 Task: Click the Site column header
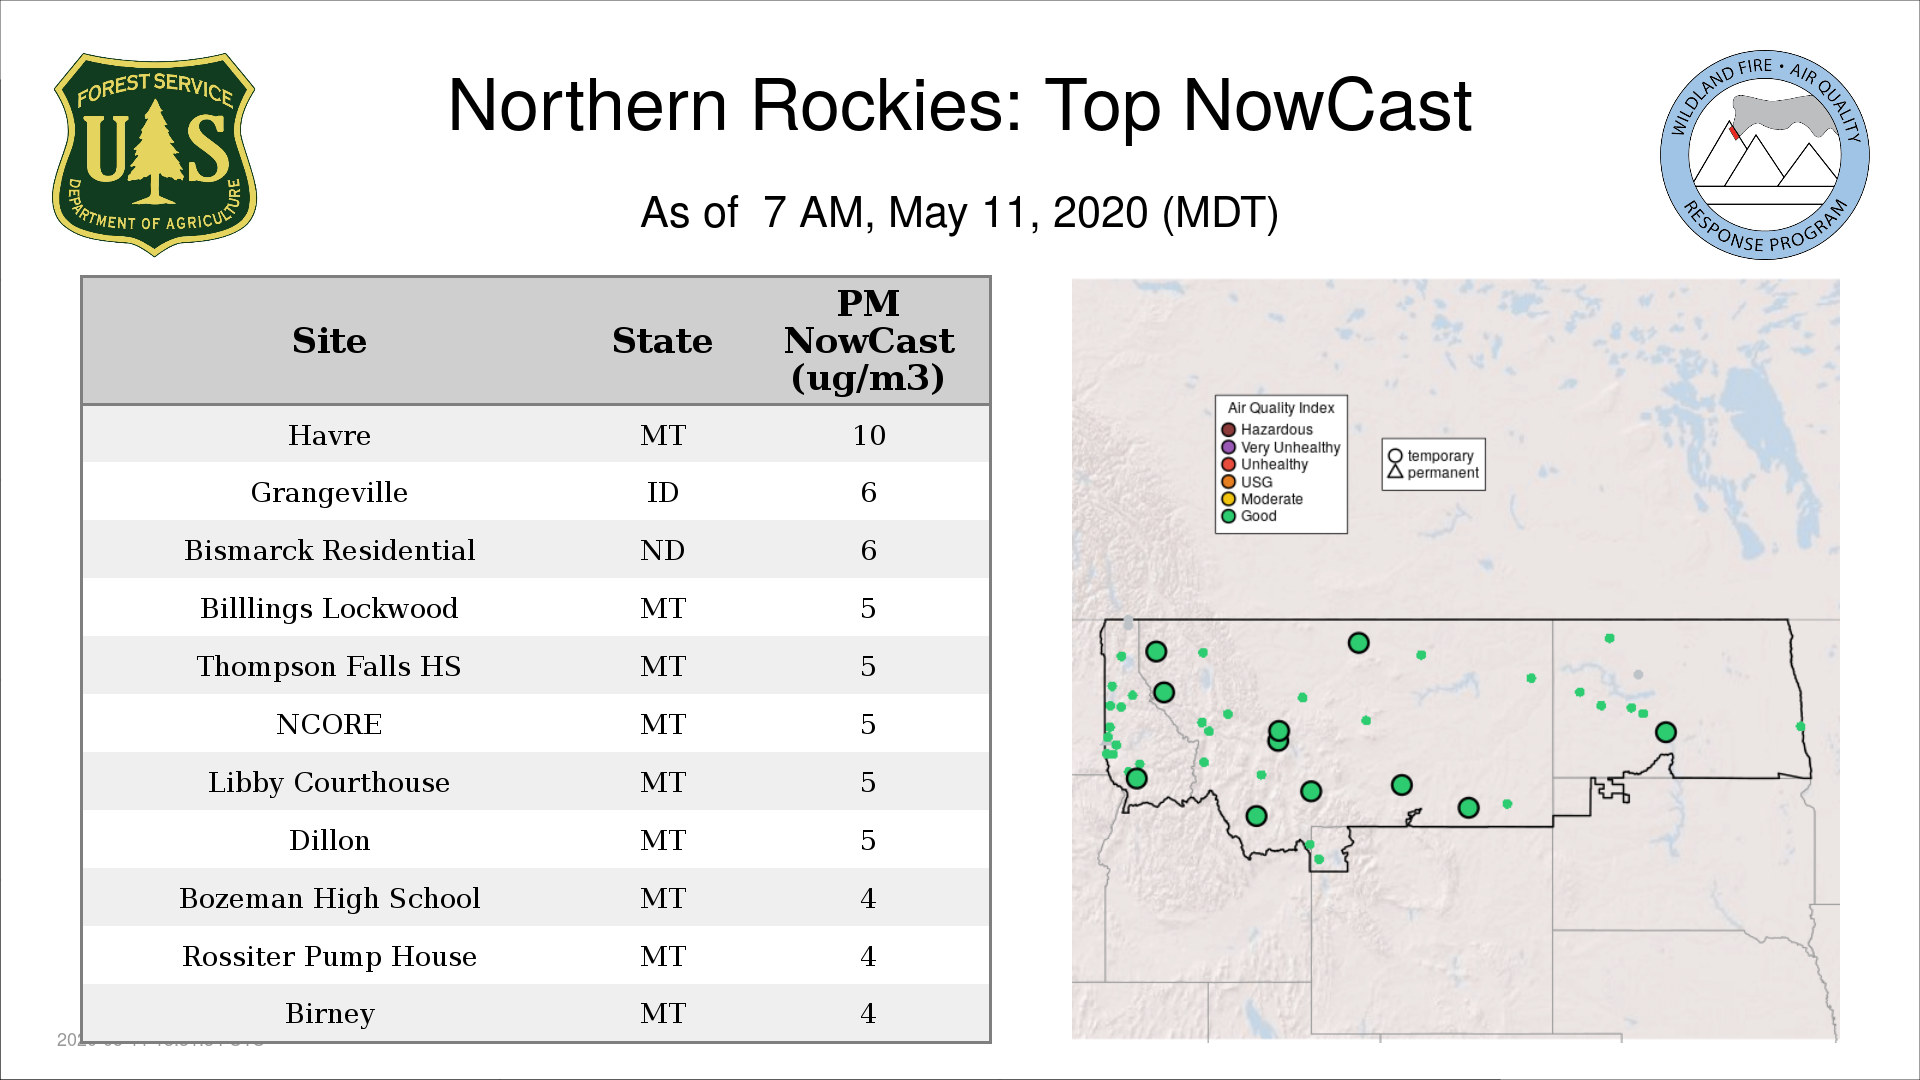click(x=329, y=341)
